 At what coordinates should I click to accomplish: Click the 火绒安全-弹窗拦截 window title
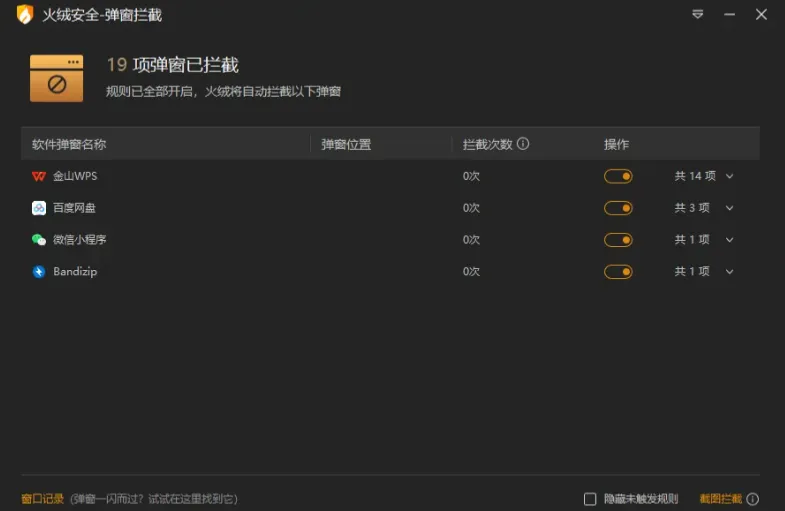[x=102, y=15]
